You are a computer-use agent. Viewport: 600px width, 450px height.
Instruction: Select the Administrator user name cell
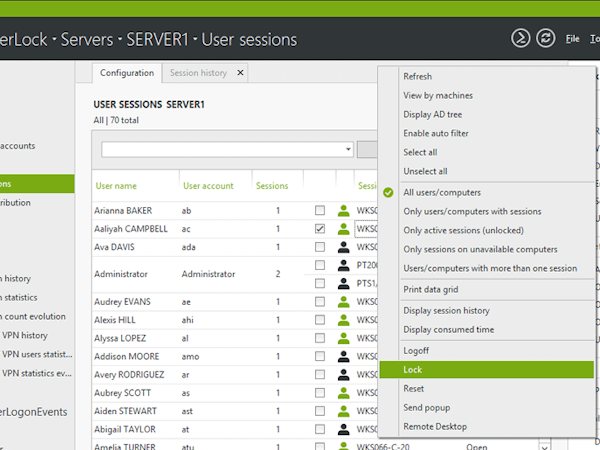121,274
